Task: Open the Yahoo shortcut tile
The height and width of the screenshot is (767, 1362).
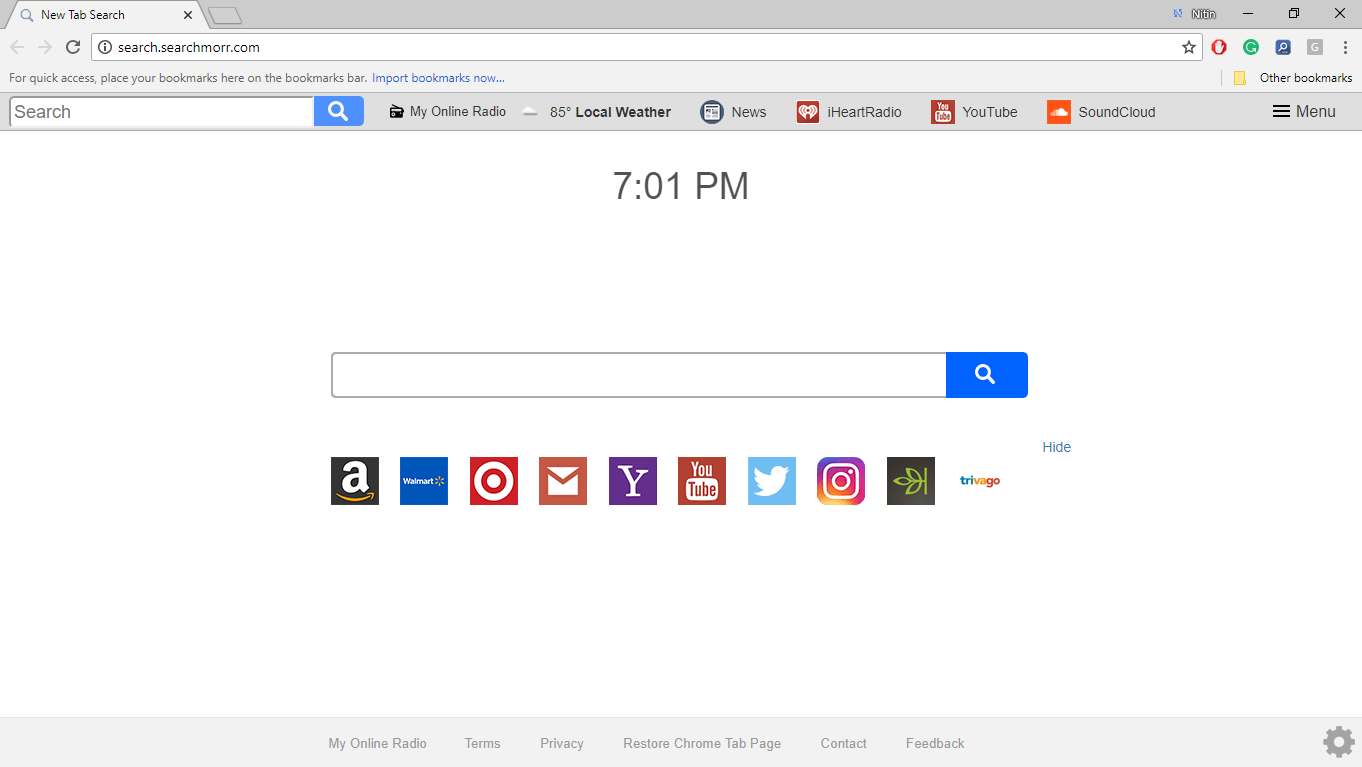Action: pyautogui.click(x=633, y=481)
